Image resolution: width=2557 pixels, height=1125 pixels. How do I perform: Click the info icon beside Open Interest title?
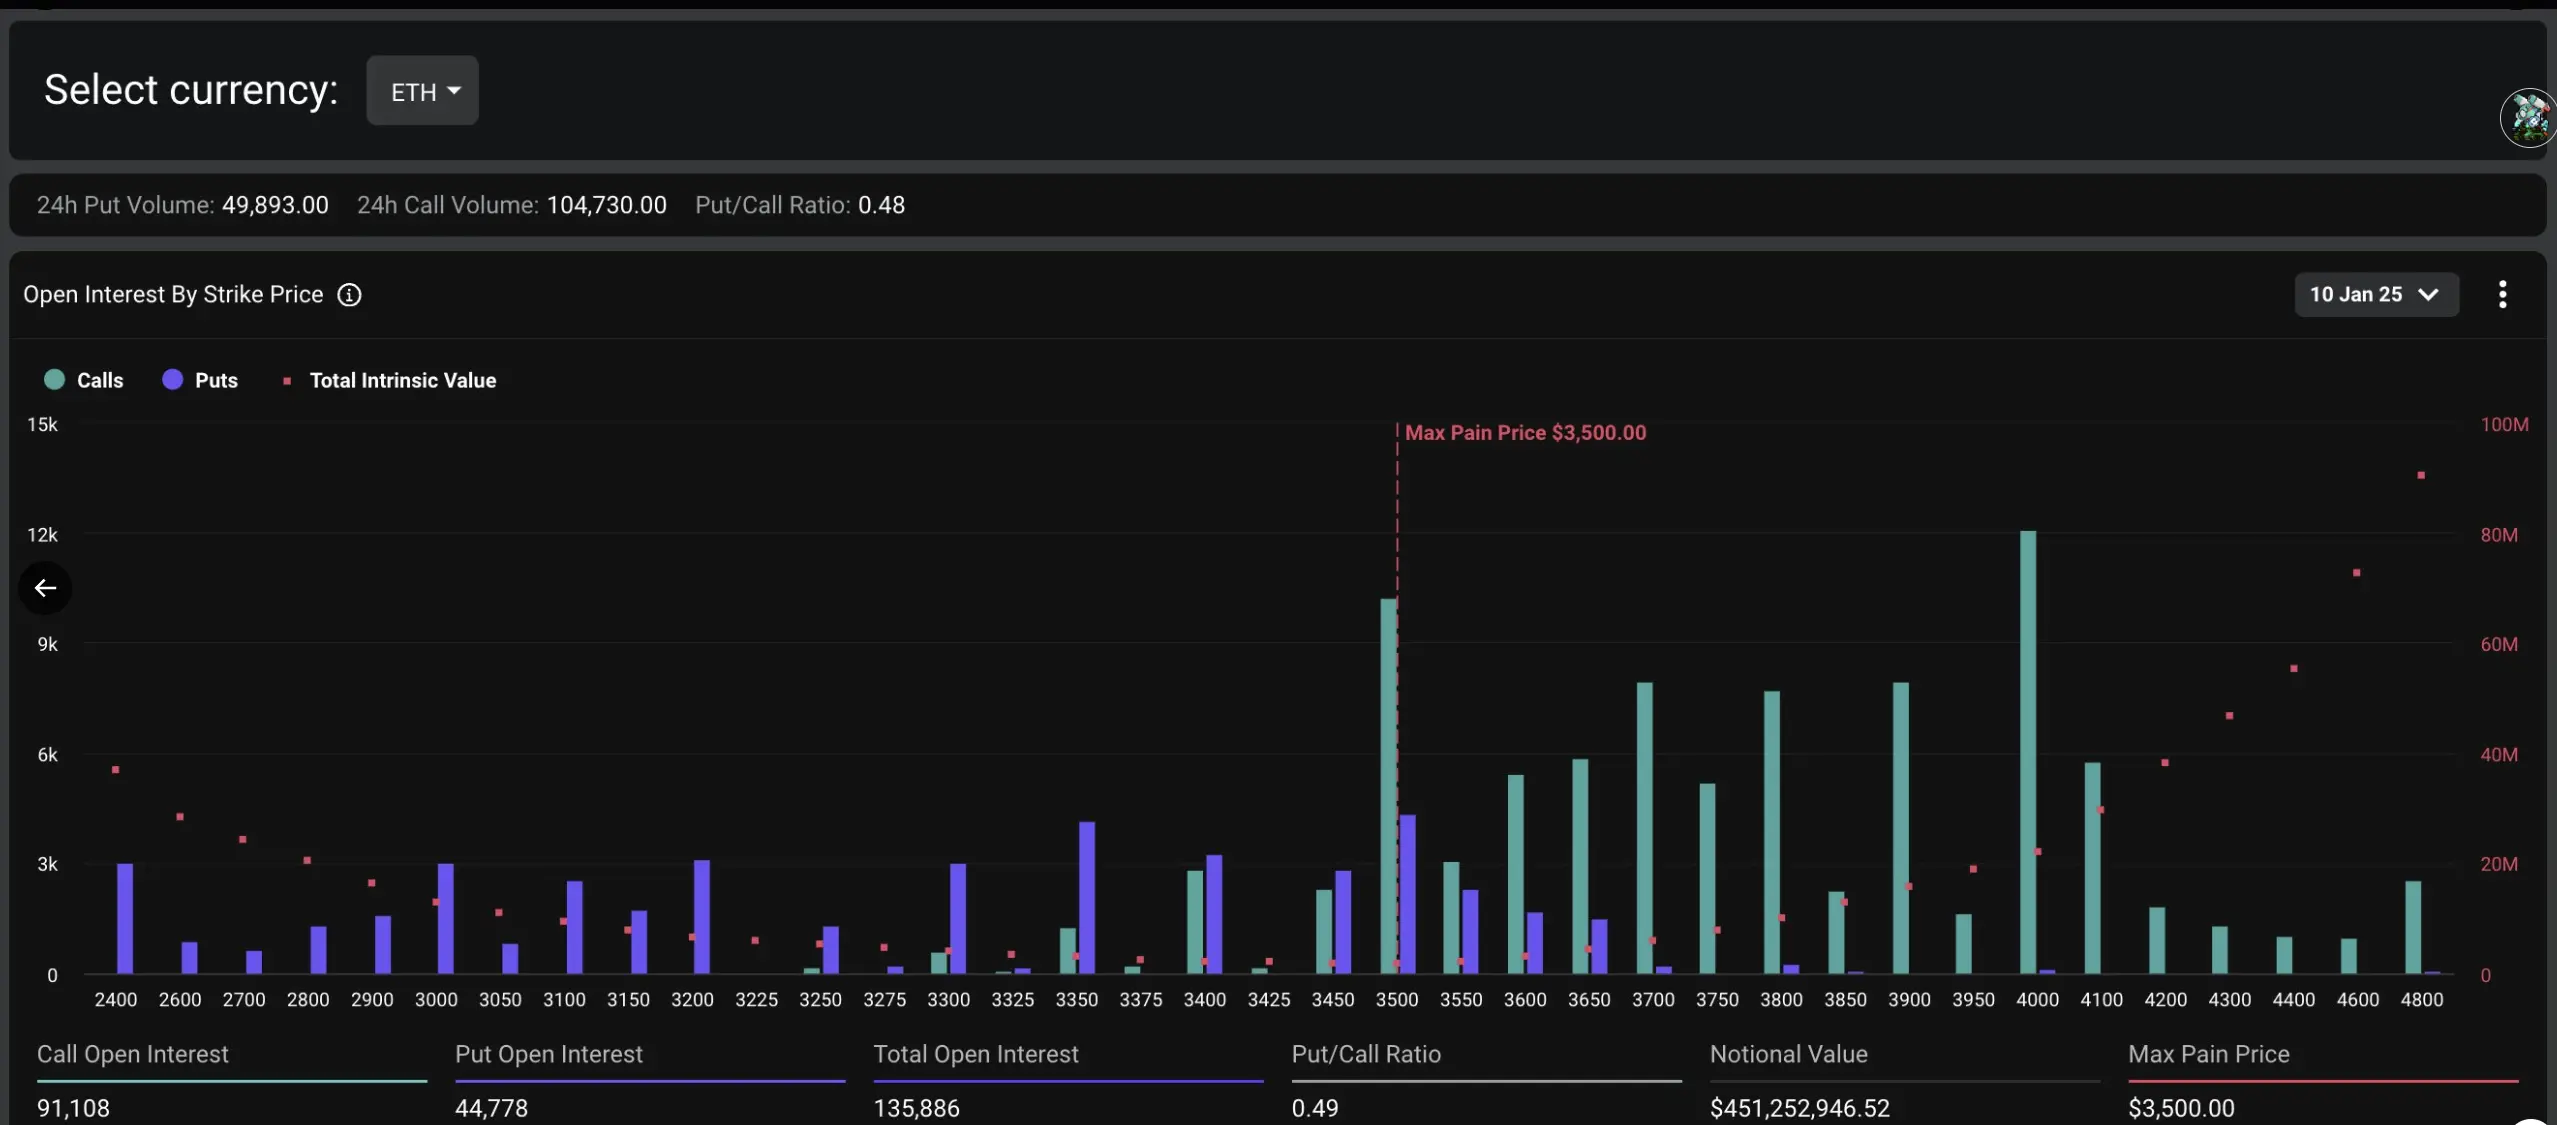(349, 295)
